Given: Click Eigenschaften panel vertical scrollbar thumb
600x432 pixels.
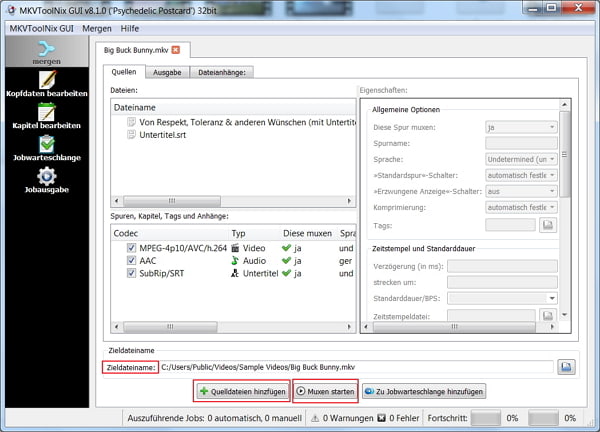Looking at the screenshot, I should click(564, 154).
